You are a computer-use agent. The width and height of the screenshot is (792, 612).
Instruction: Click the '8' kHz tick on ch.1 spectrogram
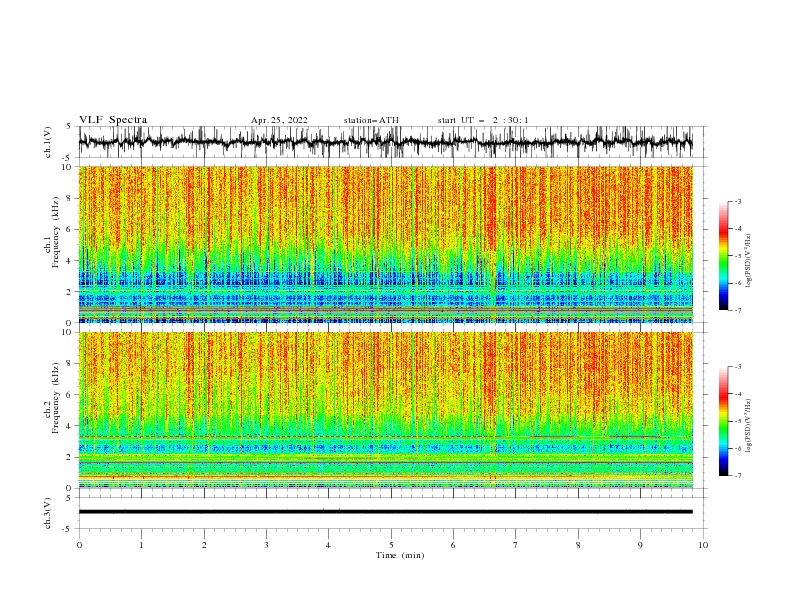click(71, 198)
